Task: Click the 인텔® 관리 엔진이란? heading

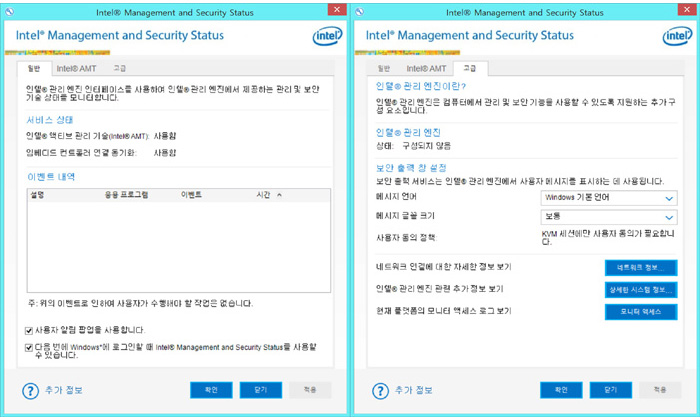Action: point(421,86)
